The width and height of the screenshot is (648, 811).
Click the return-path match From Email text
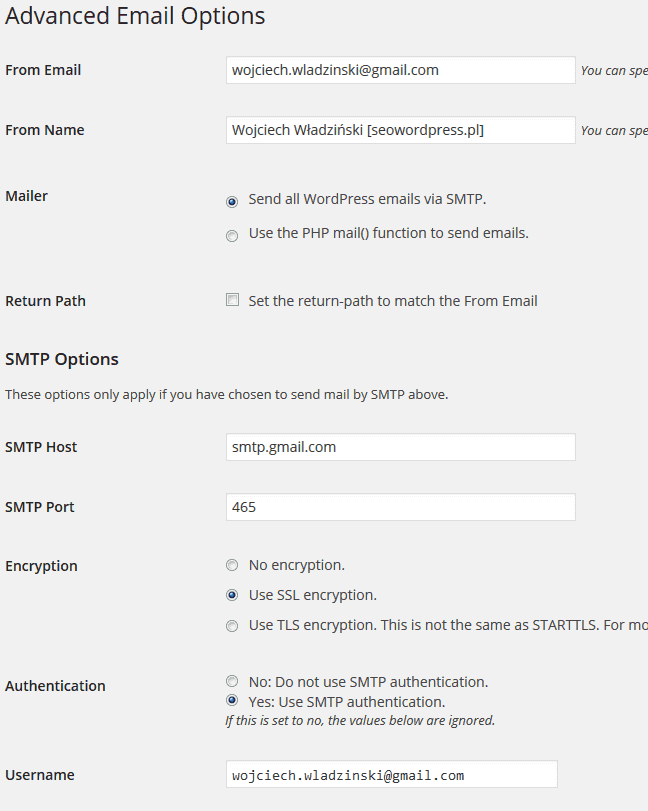pos(393,301)
